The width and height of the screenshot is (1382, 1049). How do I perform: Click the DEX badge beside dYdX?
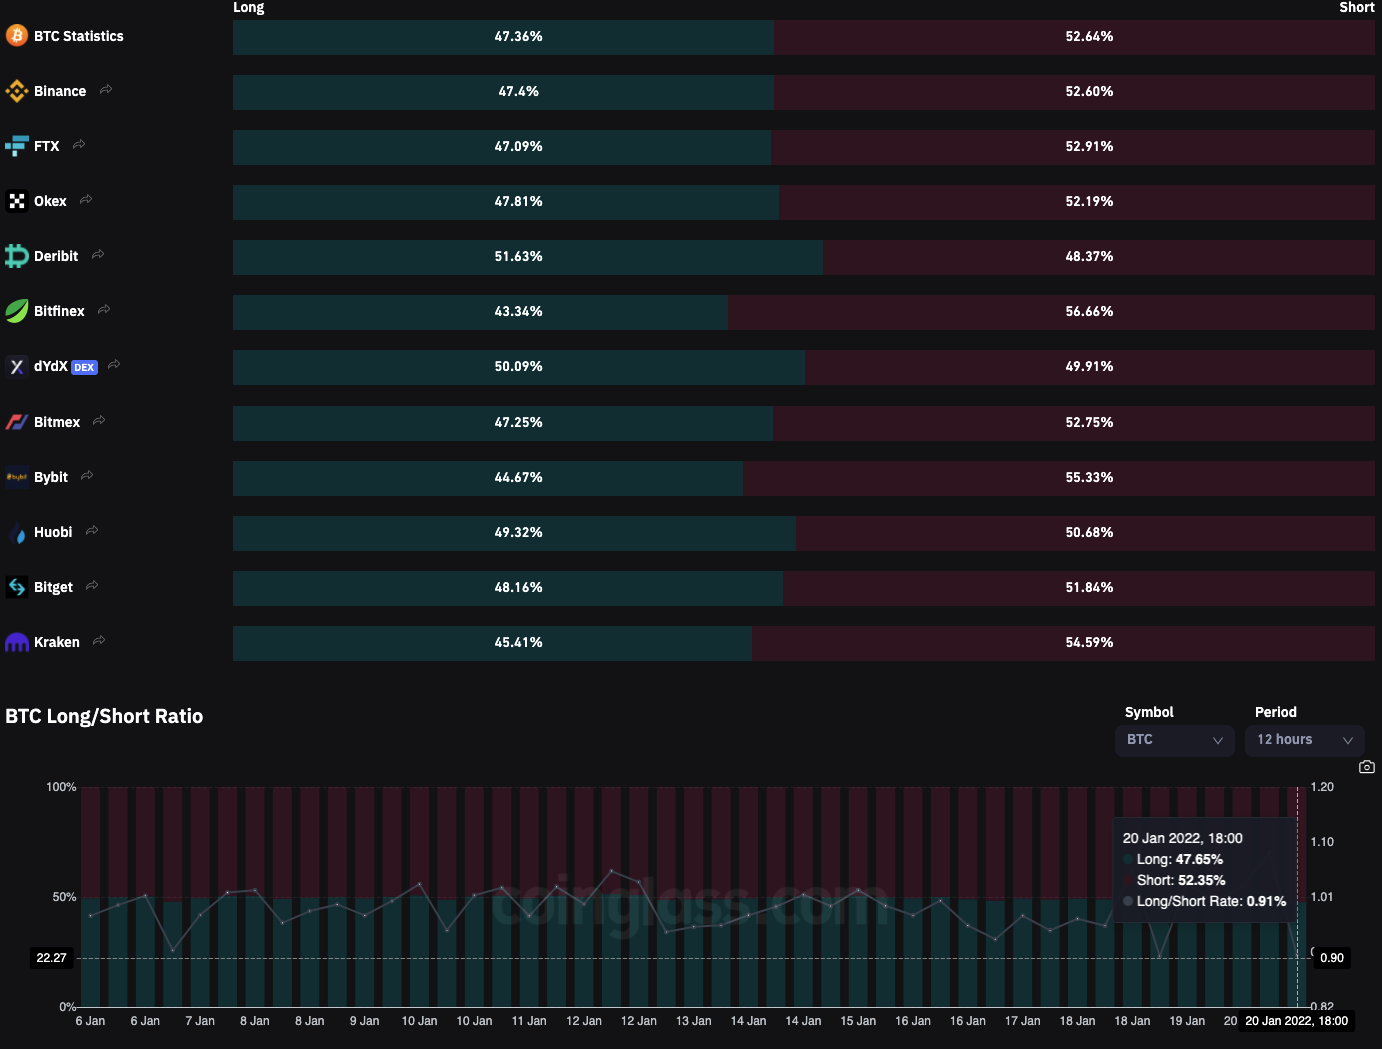tap(85, 367)
